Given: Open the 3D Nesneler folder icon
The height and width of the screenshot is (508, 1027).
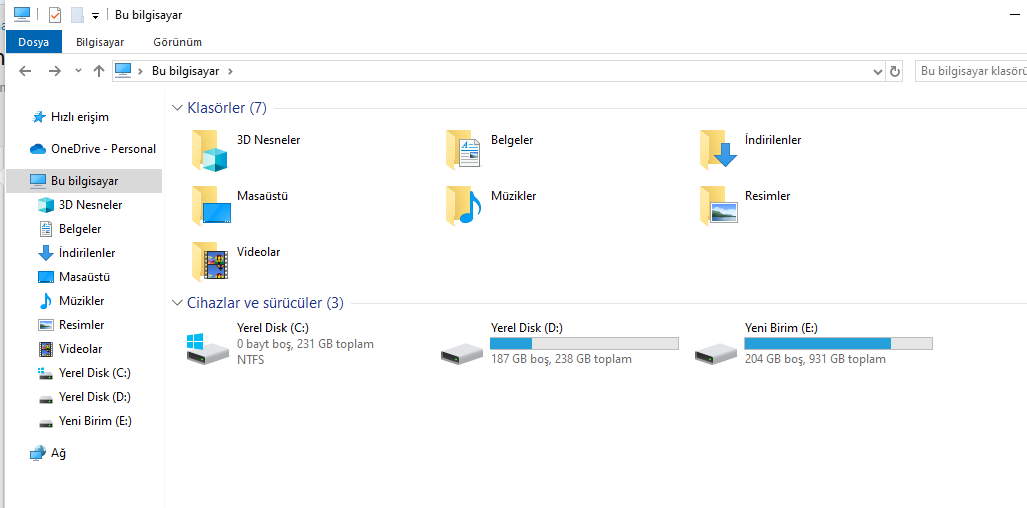Looking at the screenshot, I should point(210,151).
